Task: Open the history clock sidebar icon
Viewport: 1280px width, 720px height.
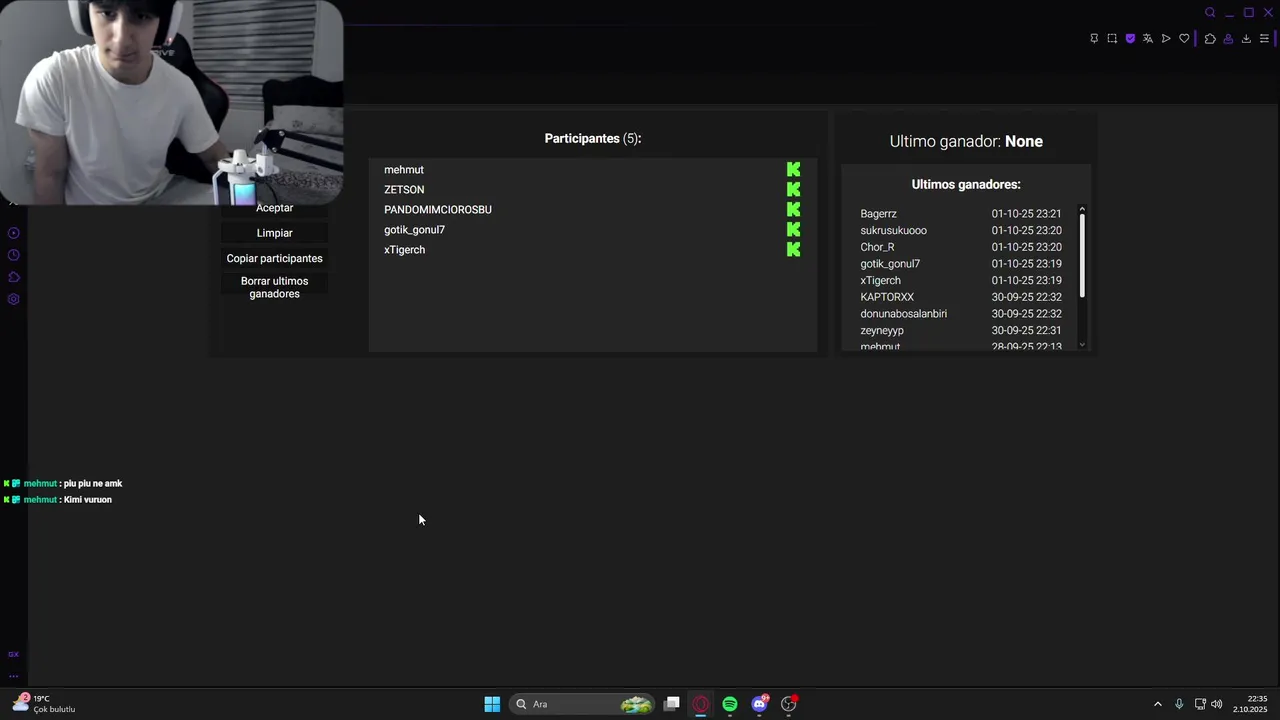Action: pyautogui.click(x=14, y=255)
